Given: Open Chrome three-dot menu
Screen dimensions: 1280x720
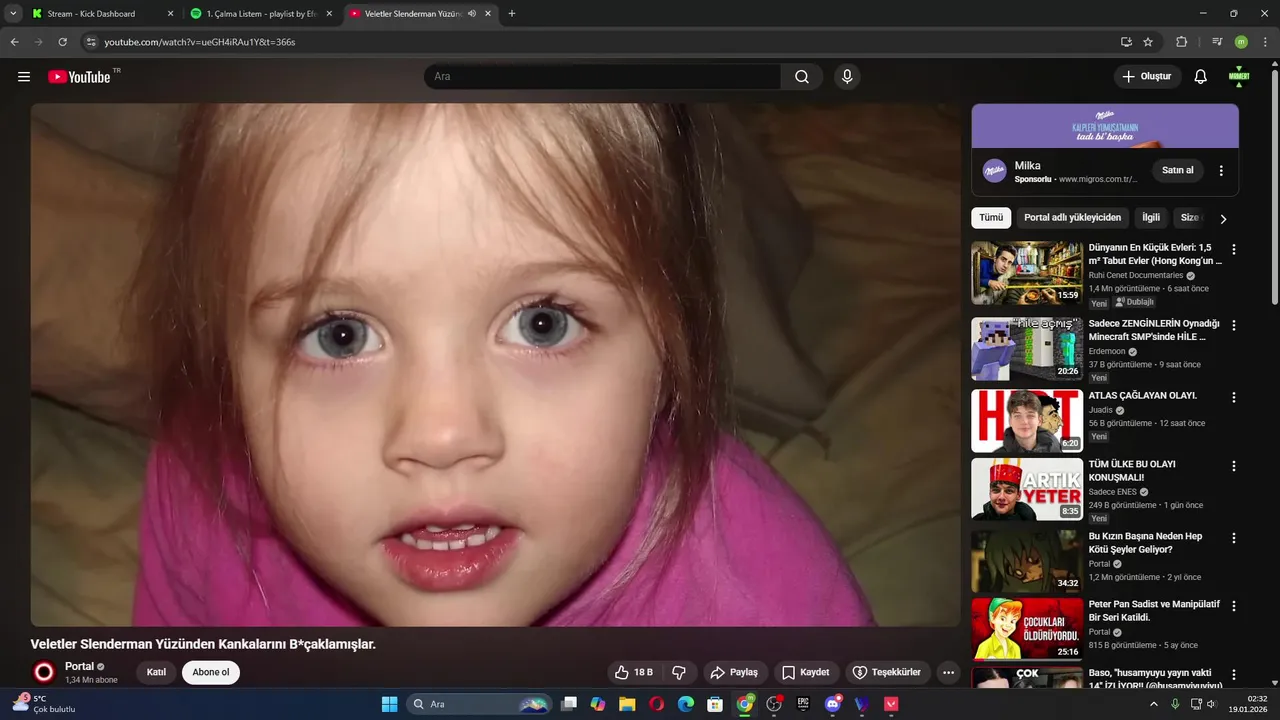Looking at the screenshot, I should 1265,42.
